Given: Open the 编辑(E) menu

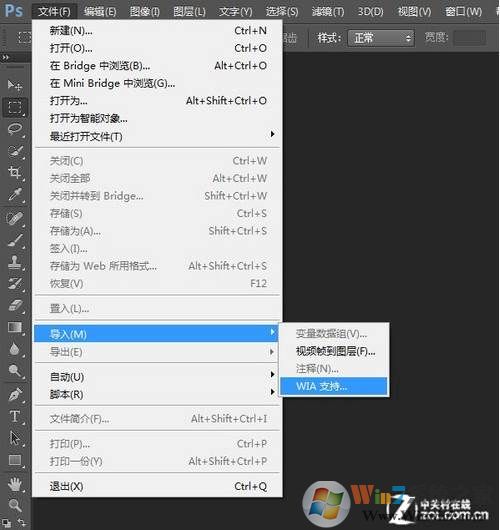Looking at the screenshot, I should (x=100, y=12).
